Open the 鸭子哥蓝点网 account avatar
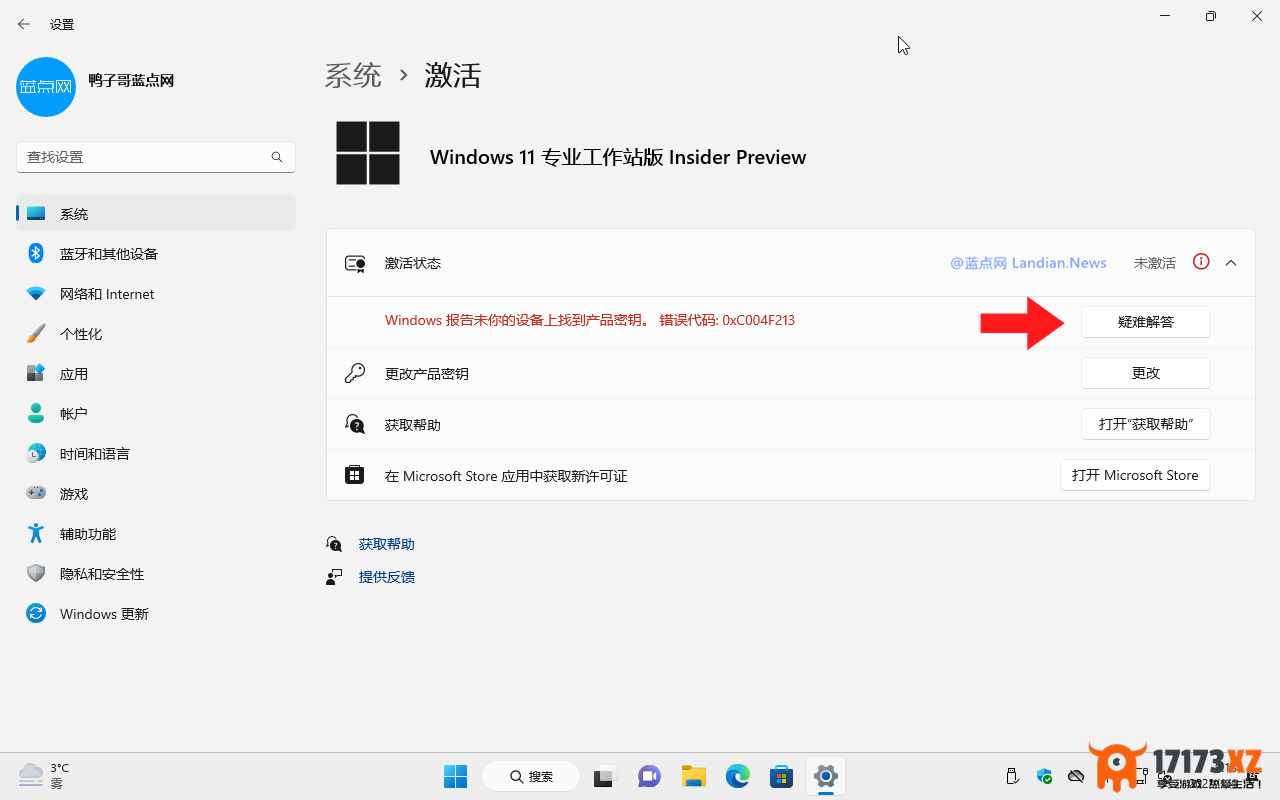Image resolution: width=1280 pixels, height=800 pixels. [x=46, y=86]
